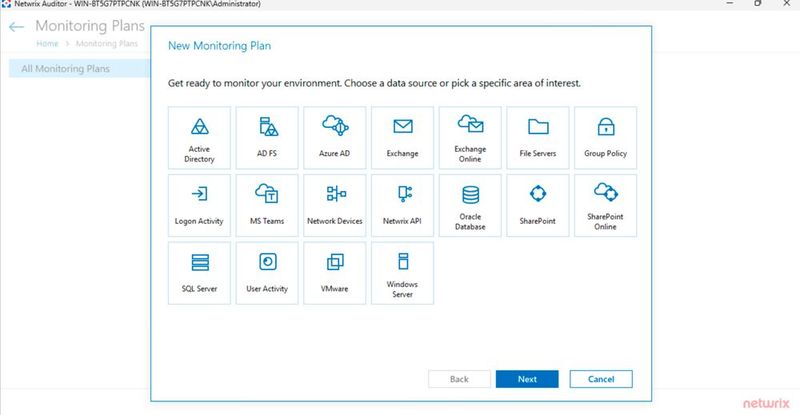Select the Oracle Database tile

(470, 206)
